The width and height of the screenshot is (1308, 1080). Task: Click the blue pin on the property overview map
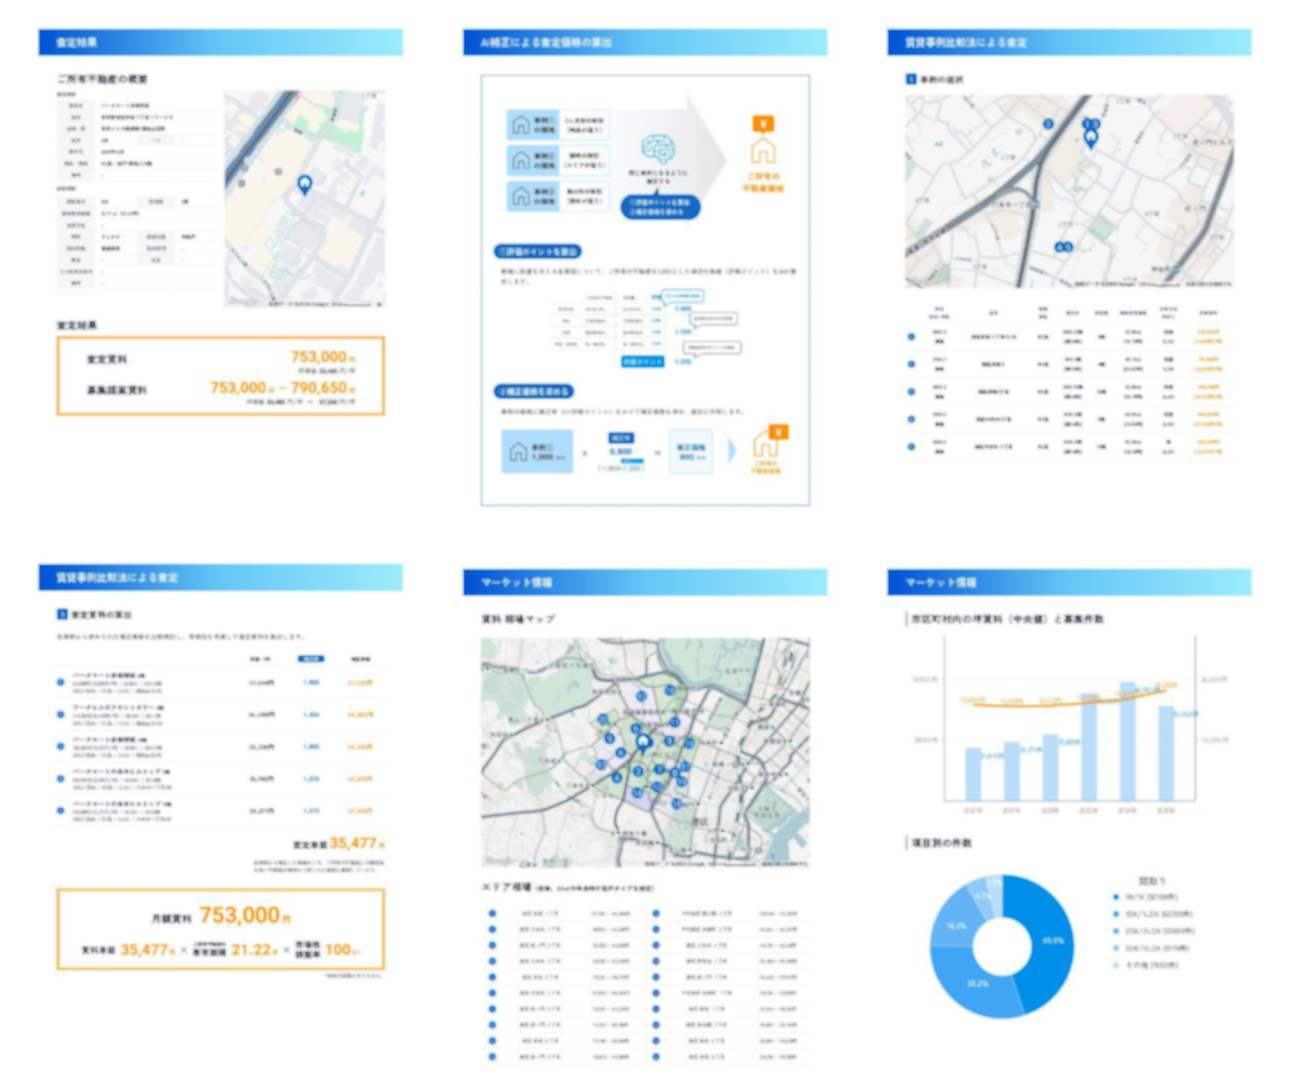coord(305,184)
